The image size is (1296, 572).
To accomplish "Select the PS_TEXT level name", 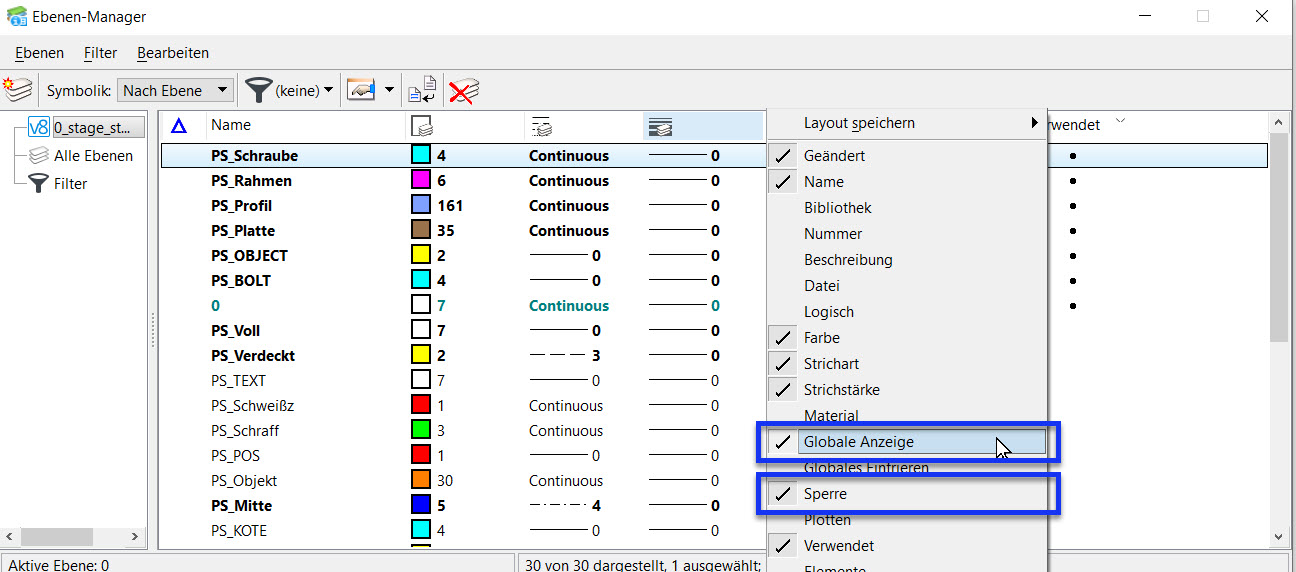I will click(x=238, y=381).
